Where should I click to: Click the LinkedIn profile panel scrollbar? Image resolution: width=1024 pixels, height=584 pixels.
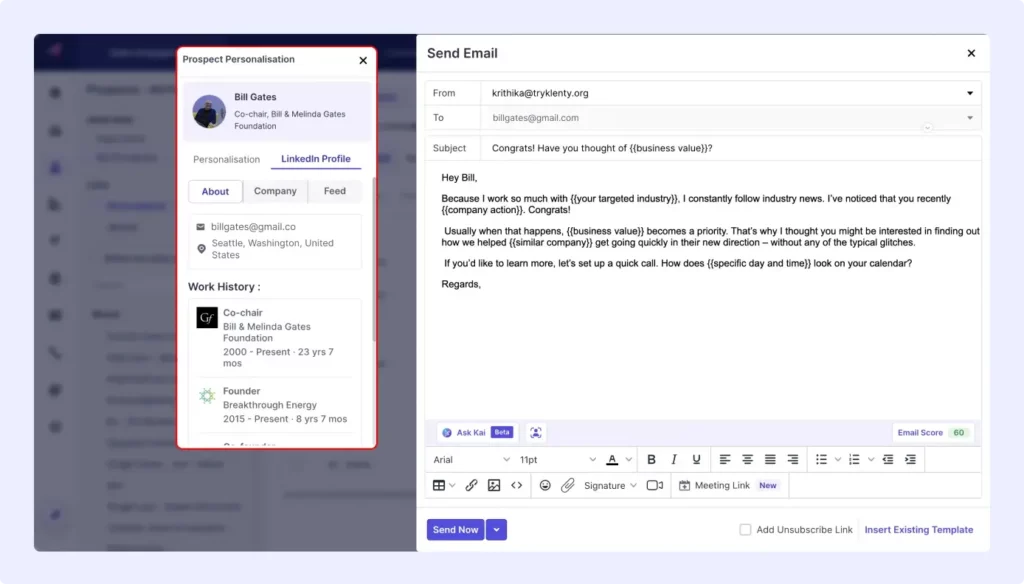[x=374, y=259]
